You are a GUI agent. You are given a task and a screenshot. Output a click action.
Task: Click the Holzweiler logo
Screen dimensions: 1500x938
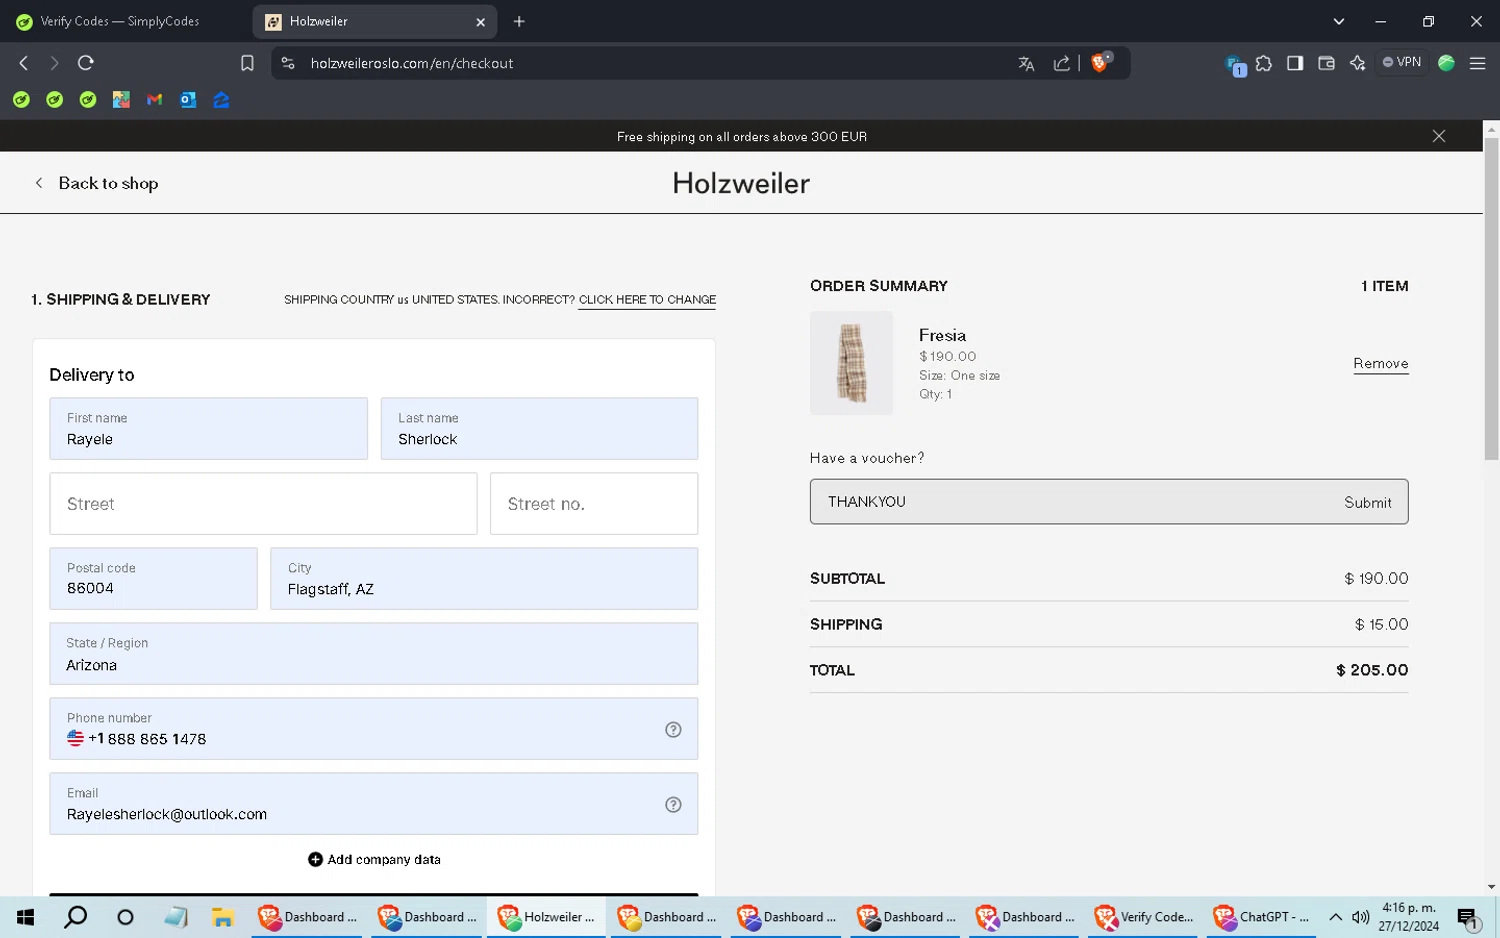coord(741,183)
